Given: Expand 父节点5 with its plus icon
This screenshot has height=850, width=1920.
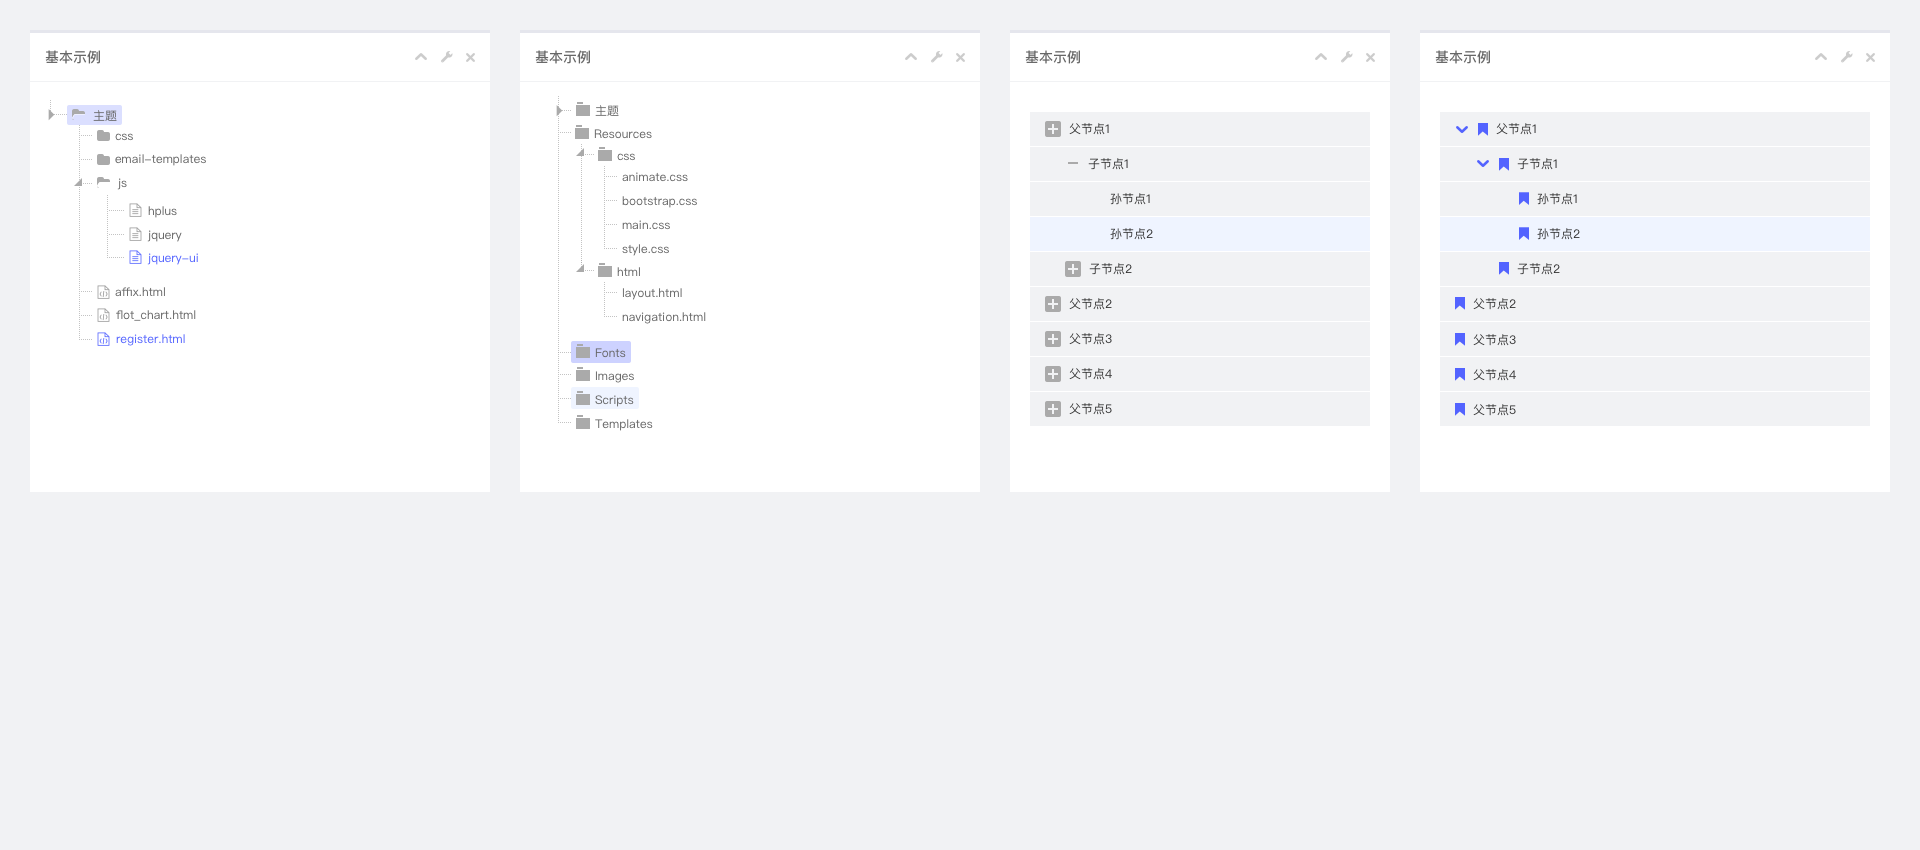Looking at the screenshot, I should point(1052,409).
